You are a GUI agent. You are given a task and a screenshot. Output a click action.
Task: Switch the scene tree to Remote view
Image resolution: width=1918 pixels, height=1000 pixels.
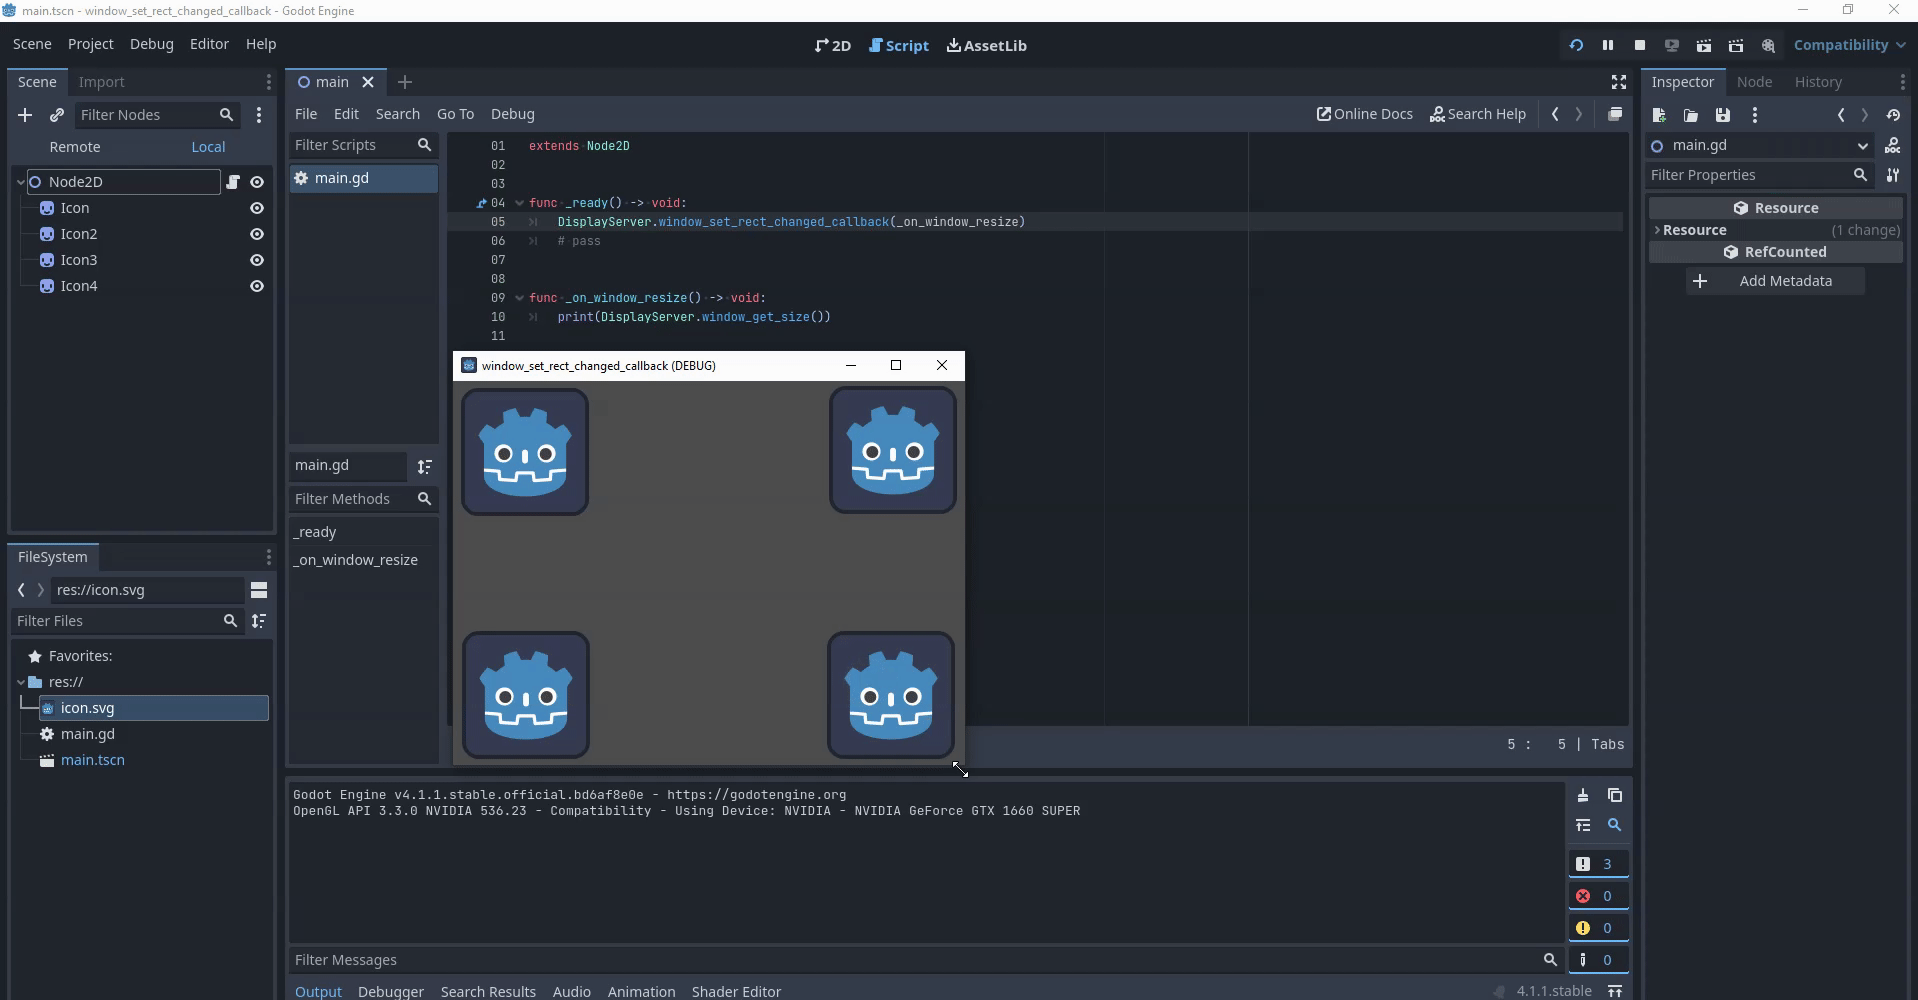point(74,146)
